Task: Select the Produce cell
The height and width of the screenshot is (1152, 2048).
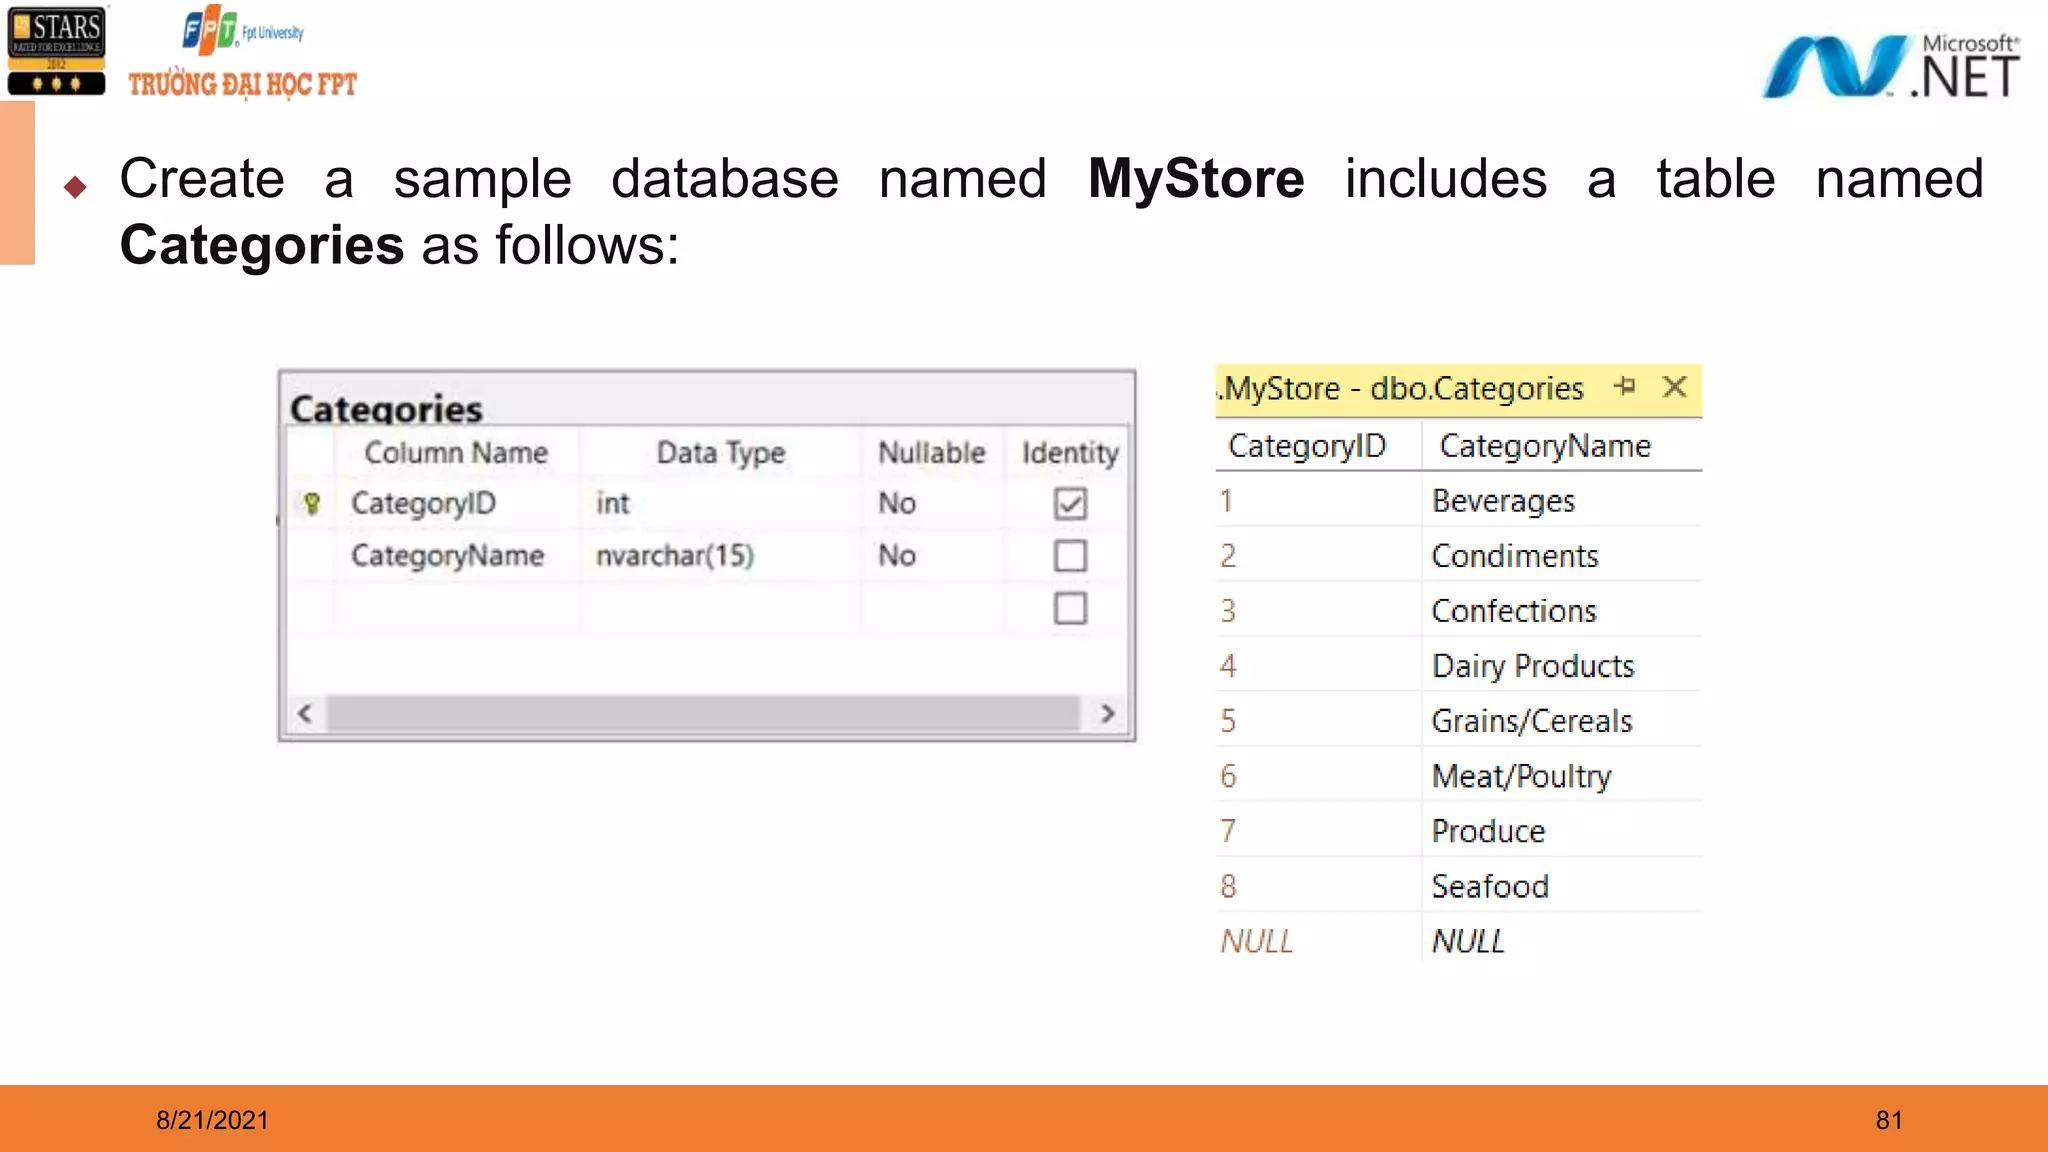Action: 1562,831
